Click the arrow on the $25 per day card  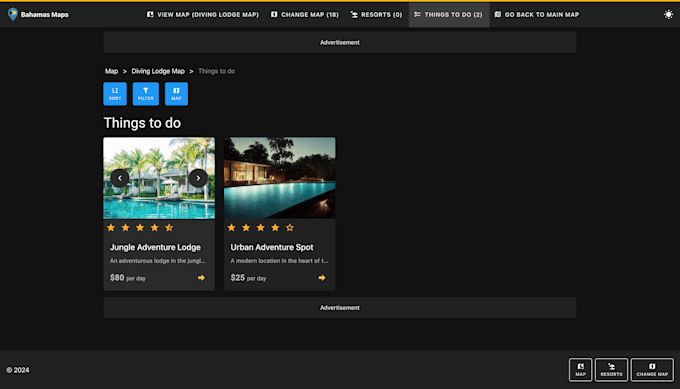tap(322, 278)
